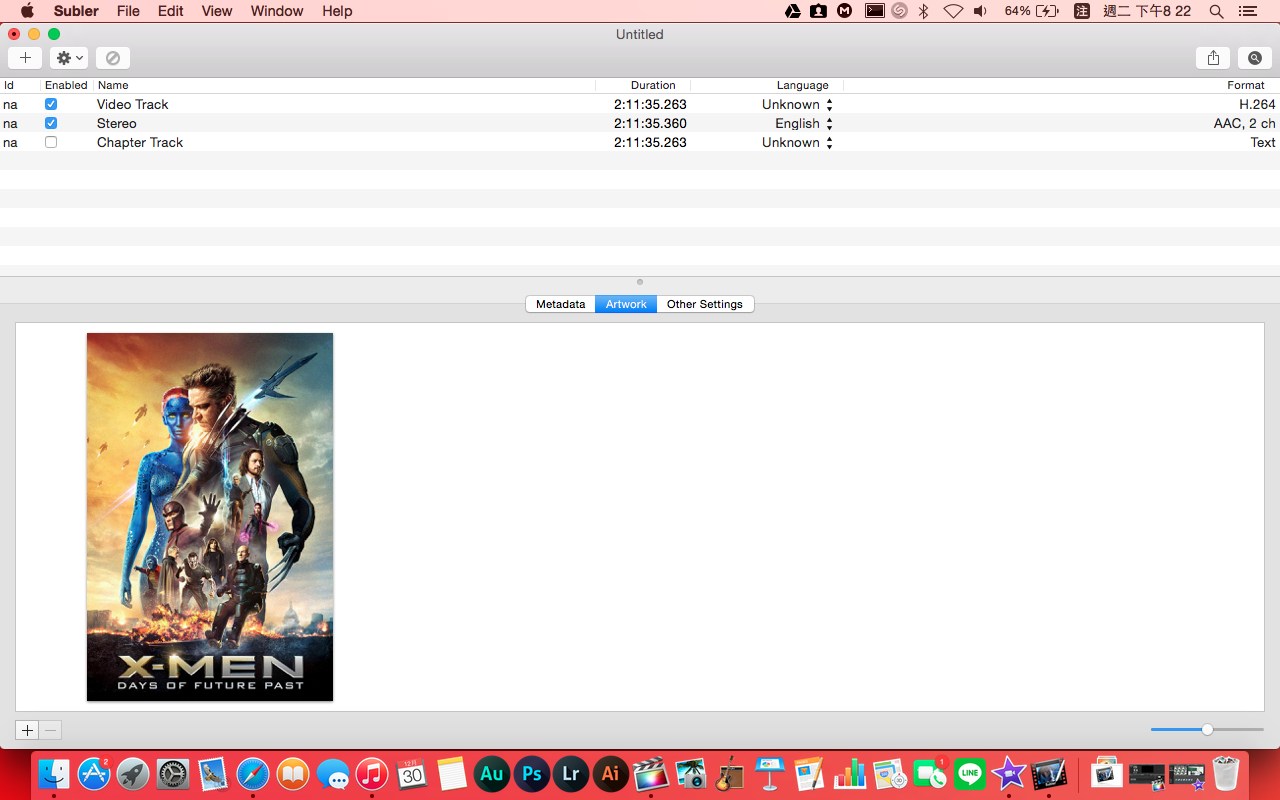Launch Launchpad rocket icon in Dock

pos(133,773)
